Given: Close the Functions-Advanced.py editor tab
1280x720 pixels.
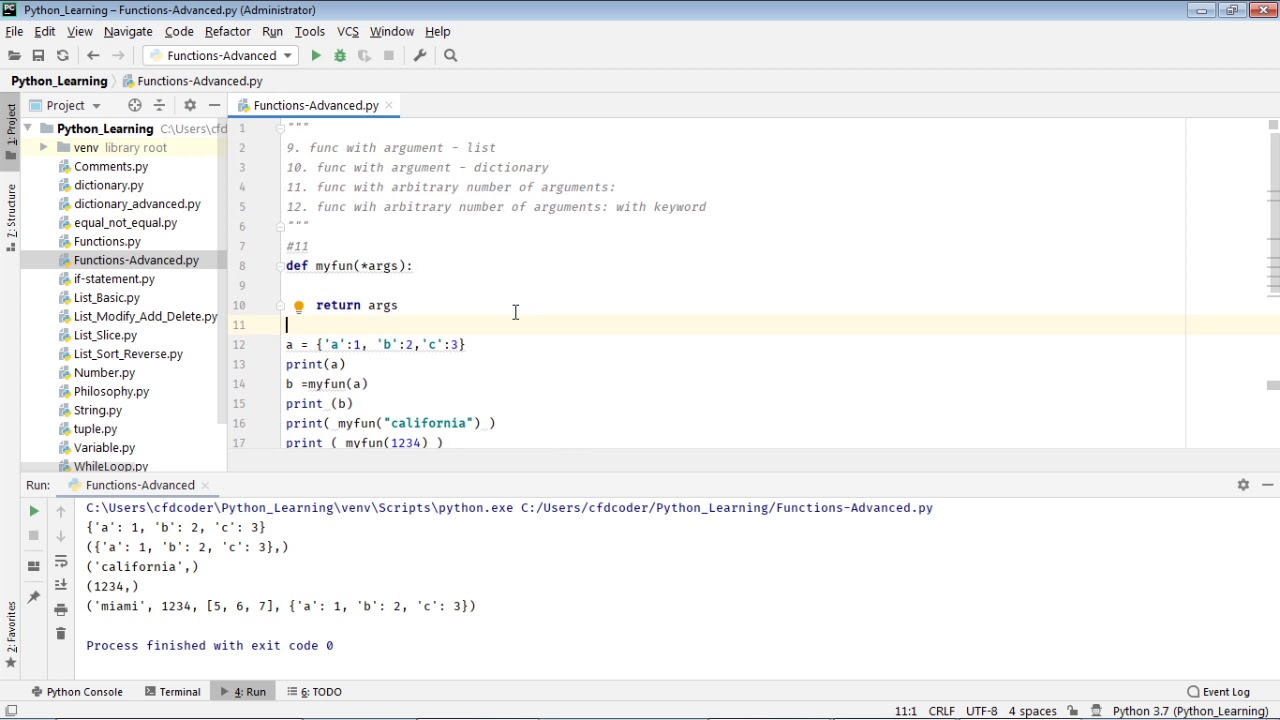Looking at the screenshot, I should [389, 105].
